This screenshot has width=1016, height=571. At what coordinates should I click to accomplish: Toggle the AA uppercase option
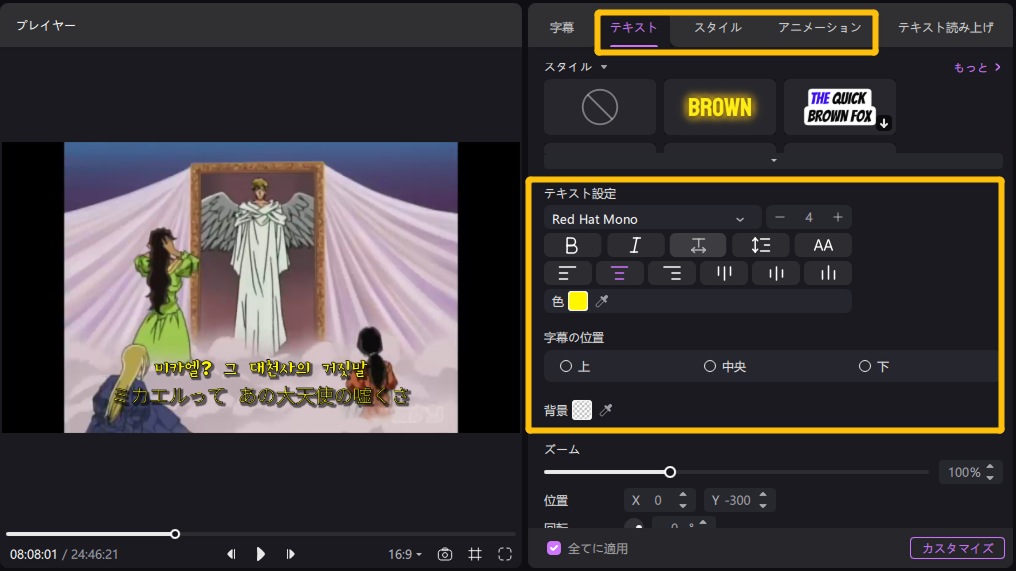tap(823, 246)
